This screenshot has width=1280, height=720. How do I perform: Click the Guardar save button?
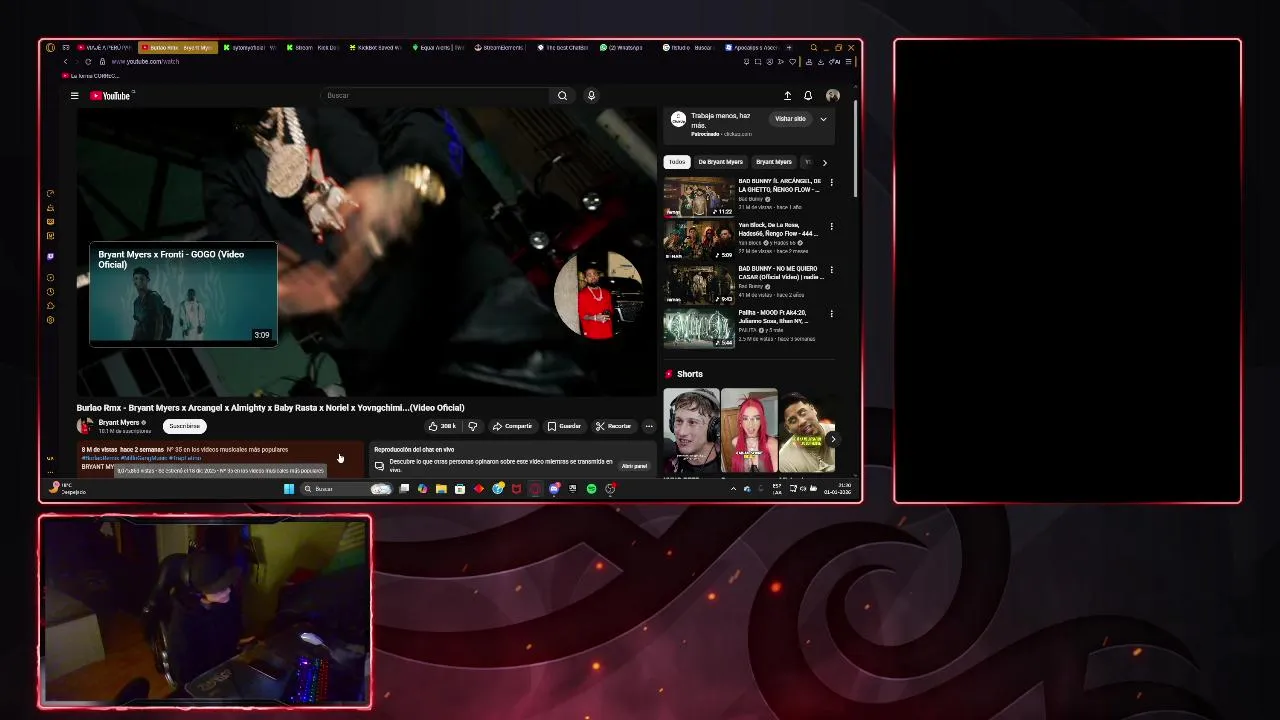pyautogui.click(x=564, y=426)
